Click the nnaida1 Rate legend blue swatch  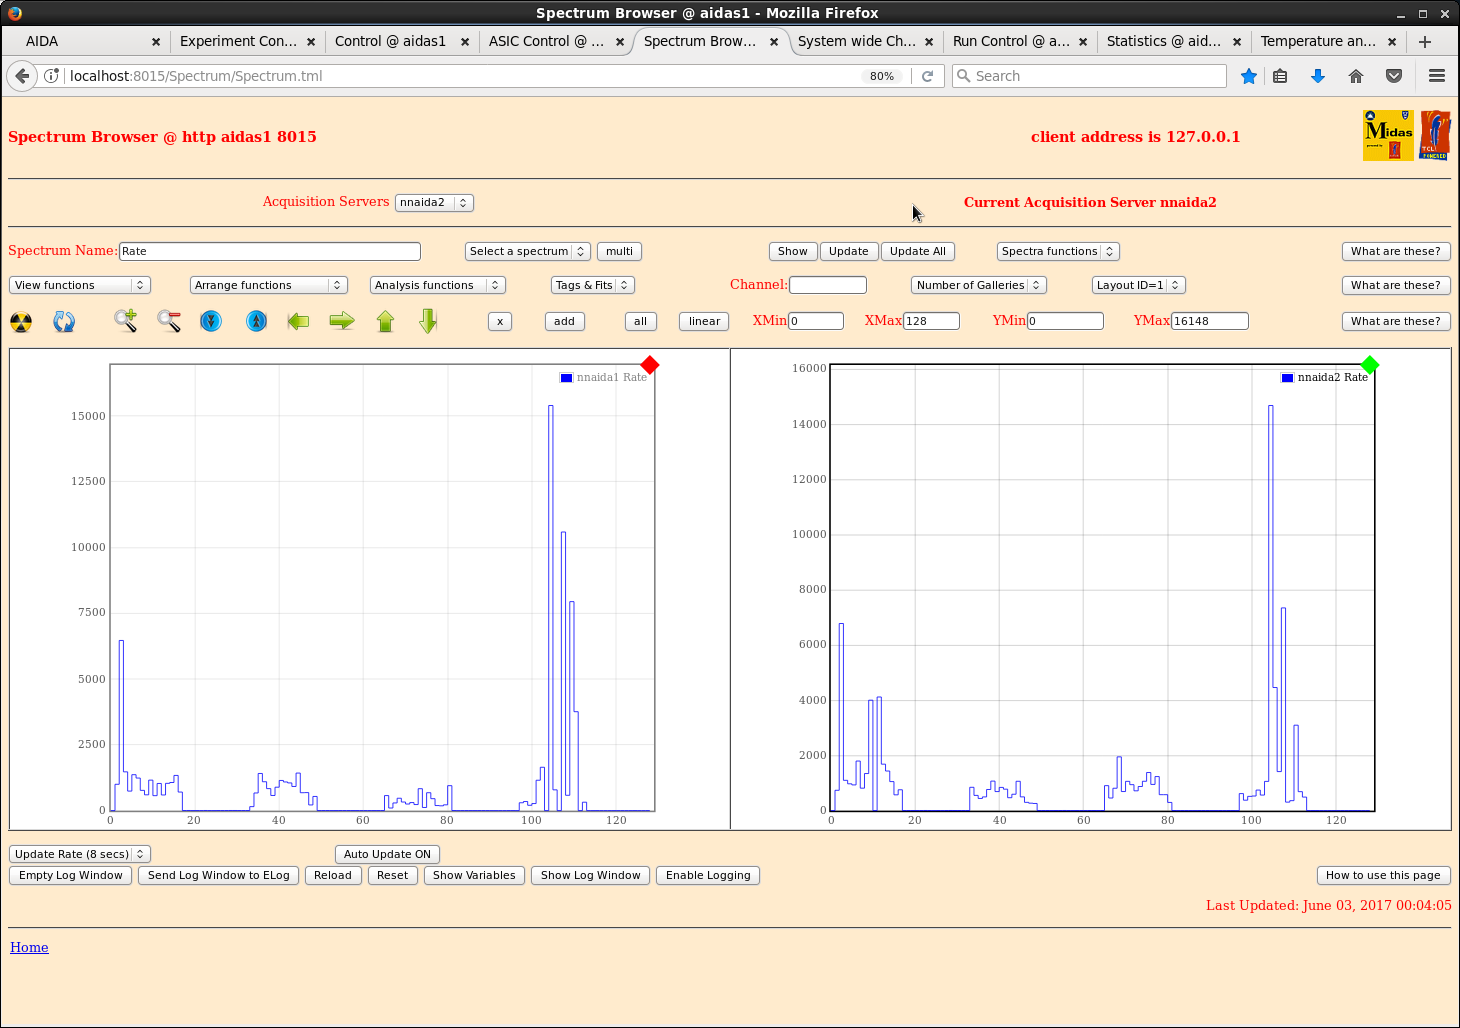pyautogui.click(x=566, y=378)
